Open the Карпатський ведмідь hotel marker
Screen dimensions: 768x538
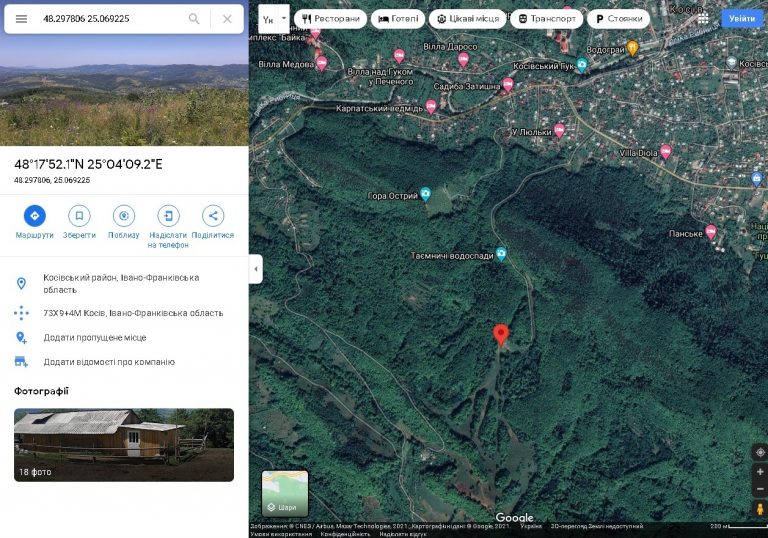(431, 106)
